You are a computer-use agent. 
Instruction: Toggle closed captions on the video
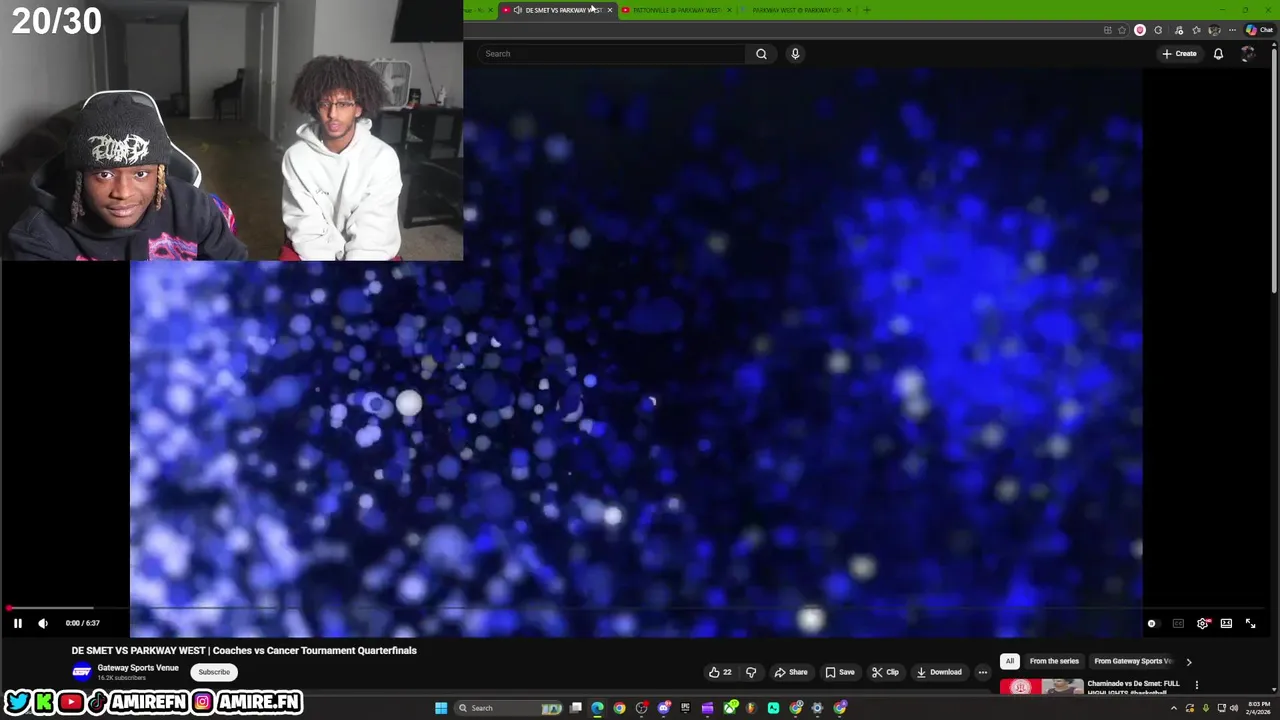(x=1178, y=623)
